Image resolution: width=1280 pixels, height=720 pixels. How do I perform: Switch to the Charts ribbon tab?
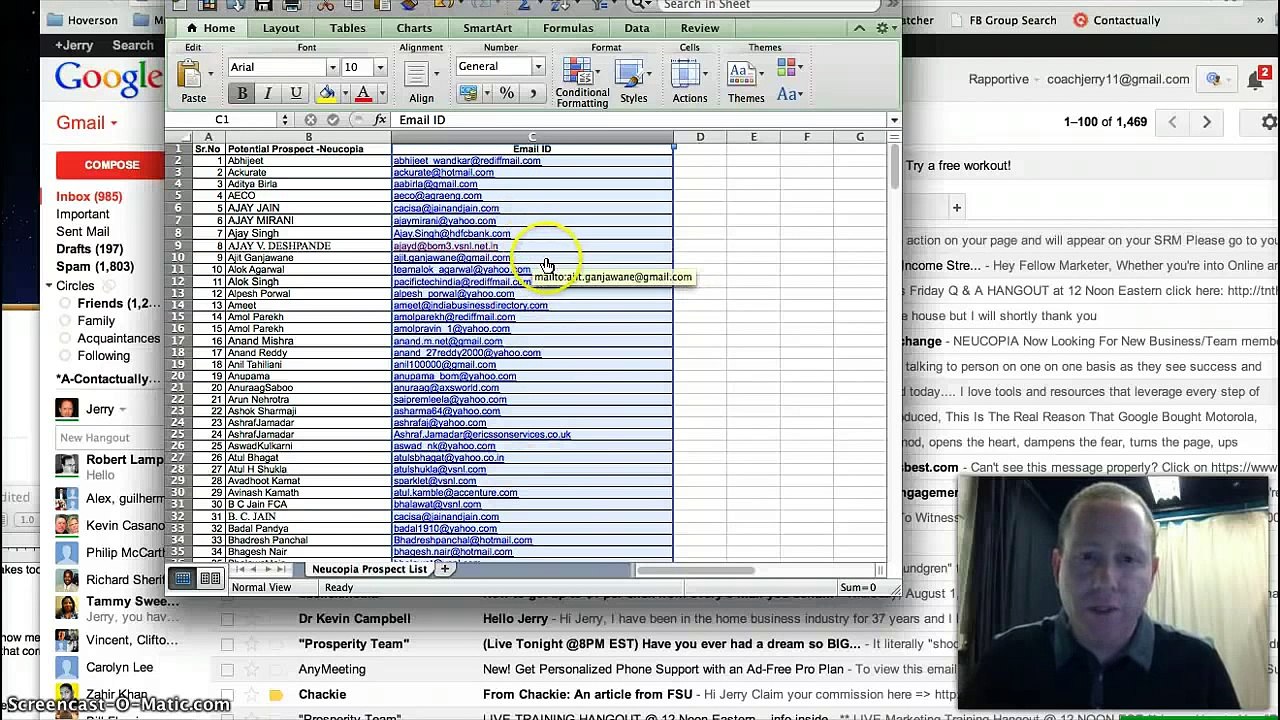(x=414, y=28)
